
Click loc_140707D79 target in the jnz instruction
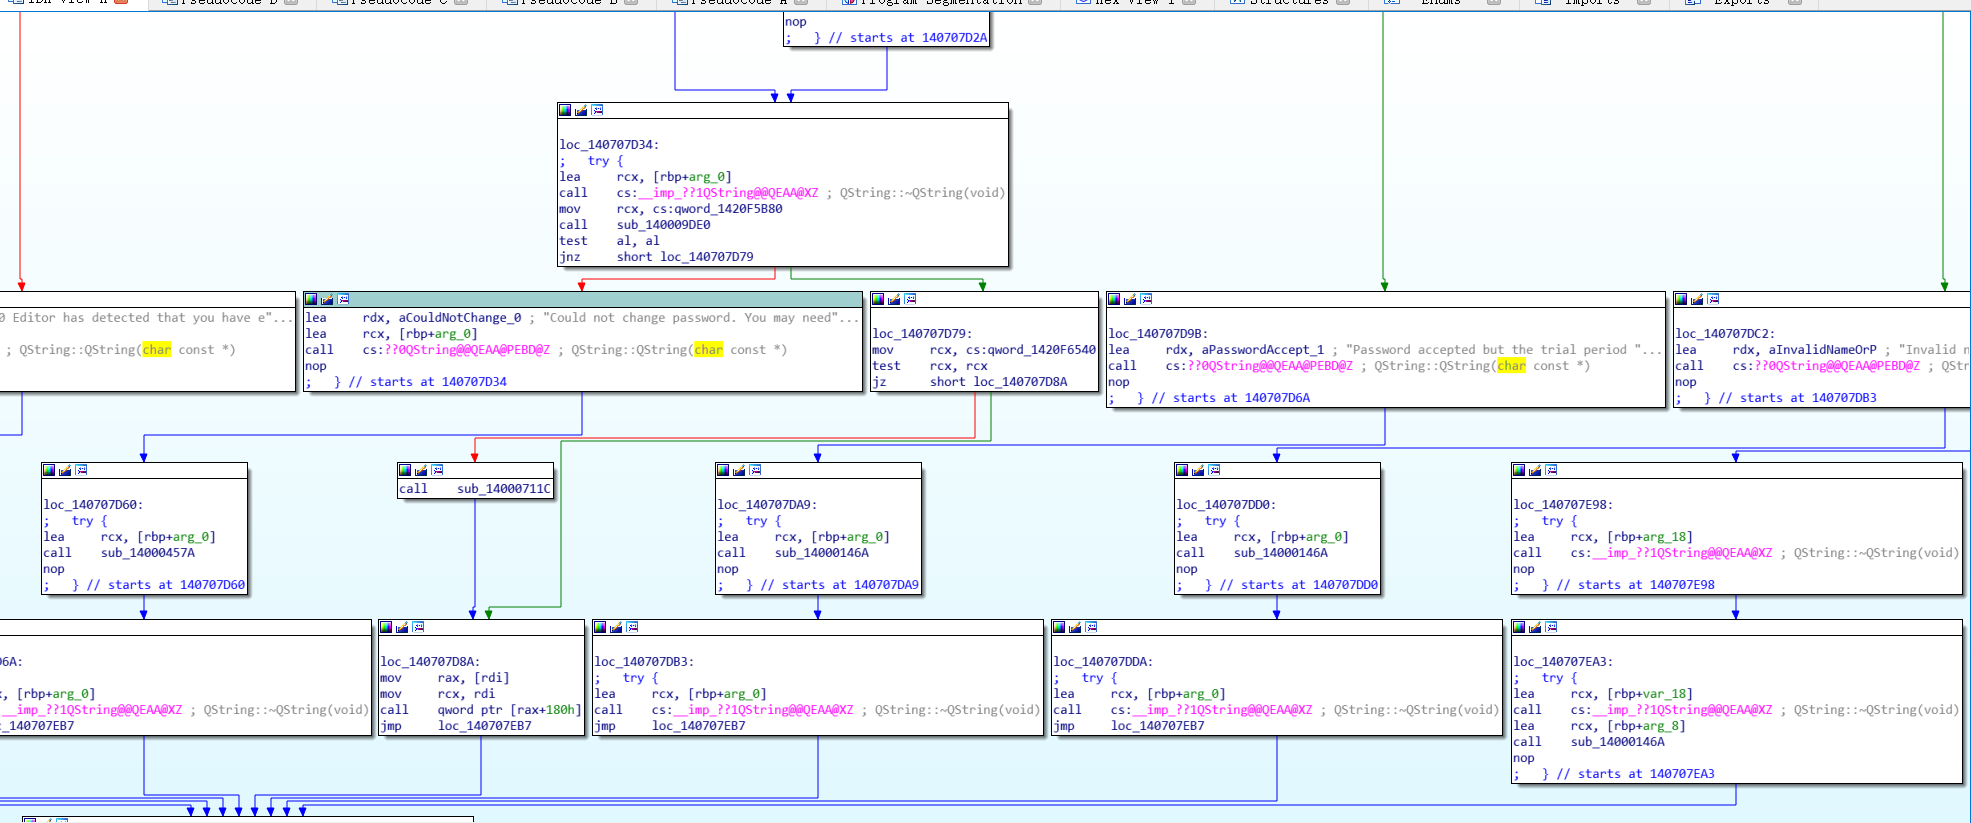pos(706,257)
